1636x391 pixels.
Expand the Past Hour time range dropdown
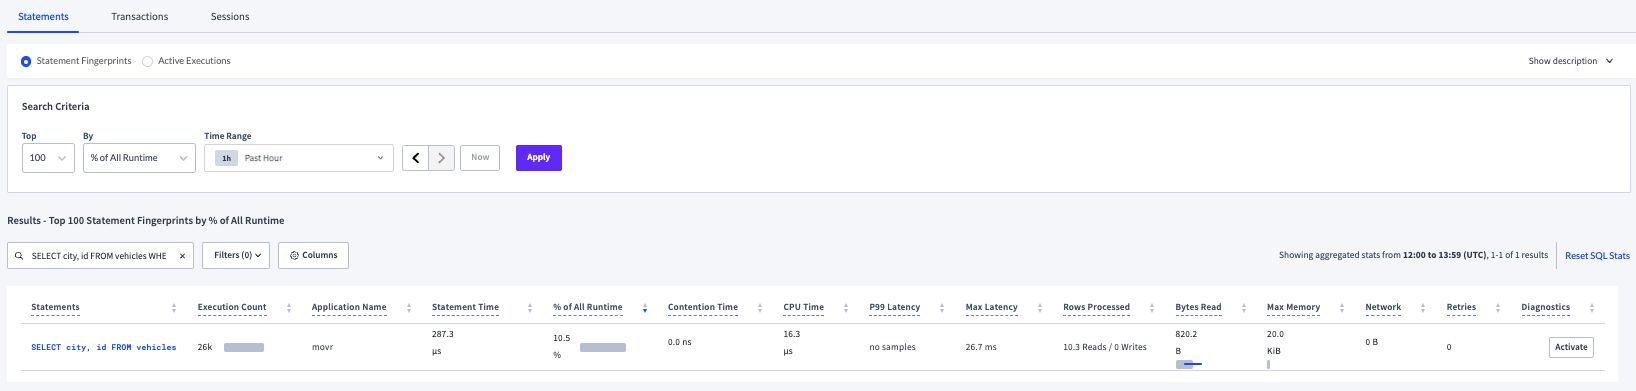tap(298, 158)
